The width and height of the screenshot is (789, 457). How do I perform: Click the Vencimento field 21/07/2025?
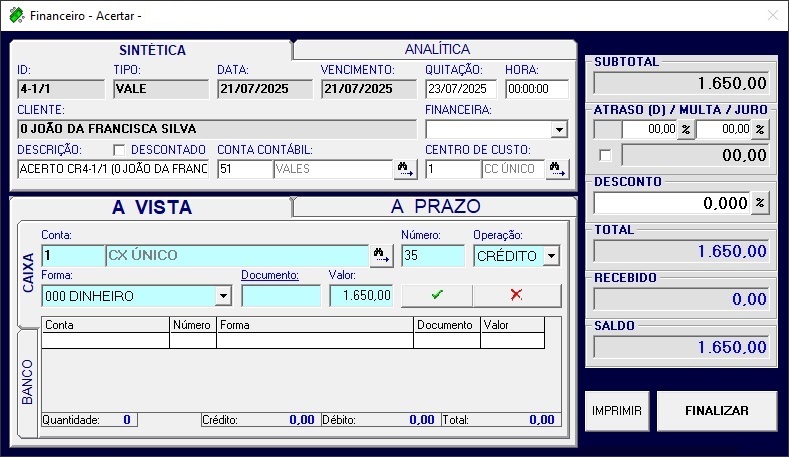369,89
